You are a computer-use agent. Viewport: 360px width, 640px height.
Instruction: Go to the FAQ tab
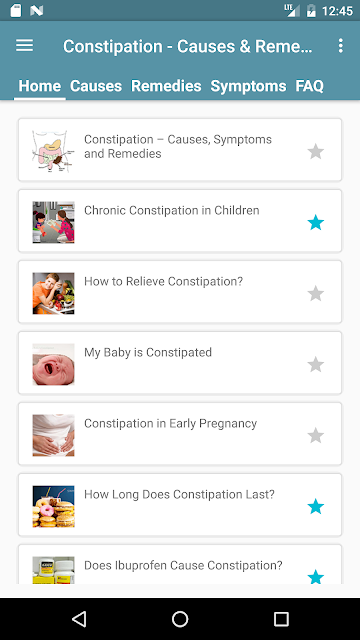point(309,86)
